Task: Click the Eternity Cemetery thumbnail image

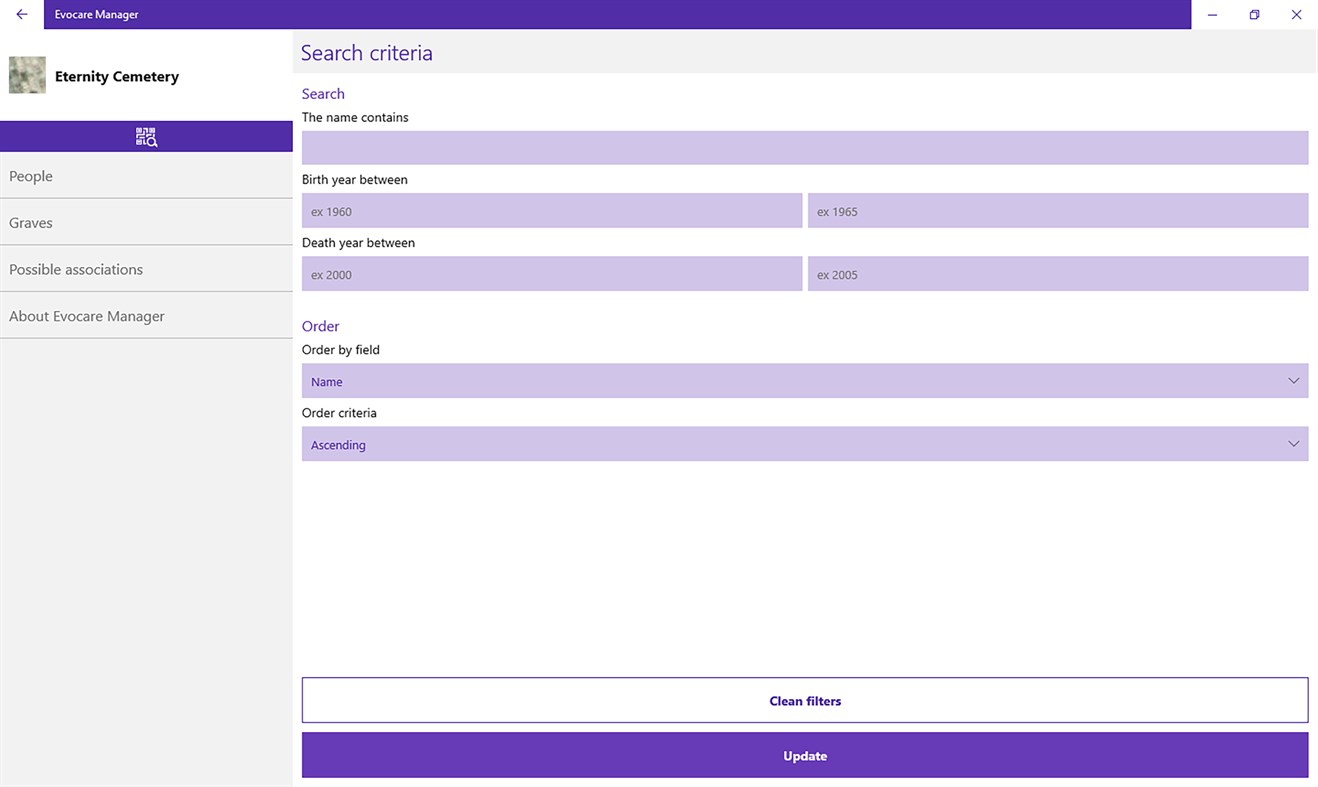Action: tap(27, 74)
